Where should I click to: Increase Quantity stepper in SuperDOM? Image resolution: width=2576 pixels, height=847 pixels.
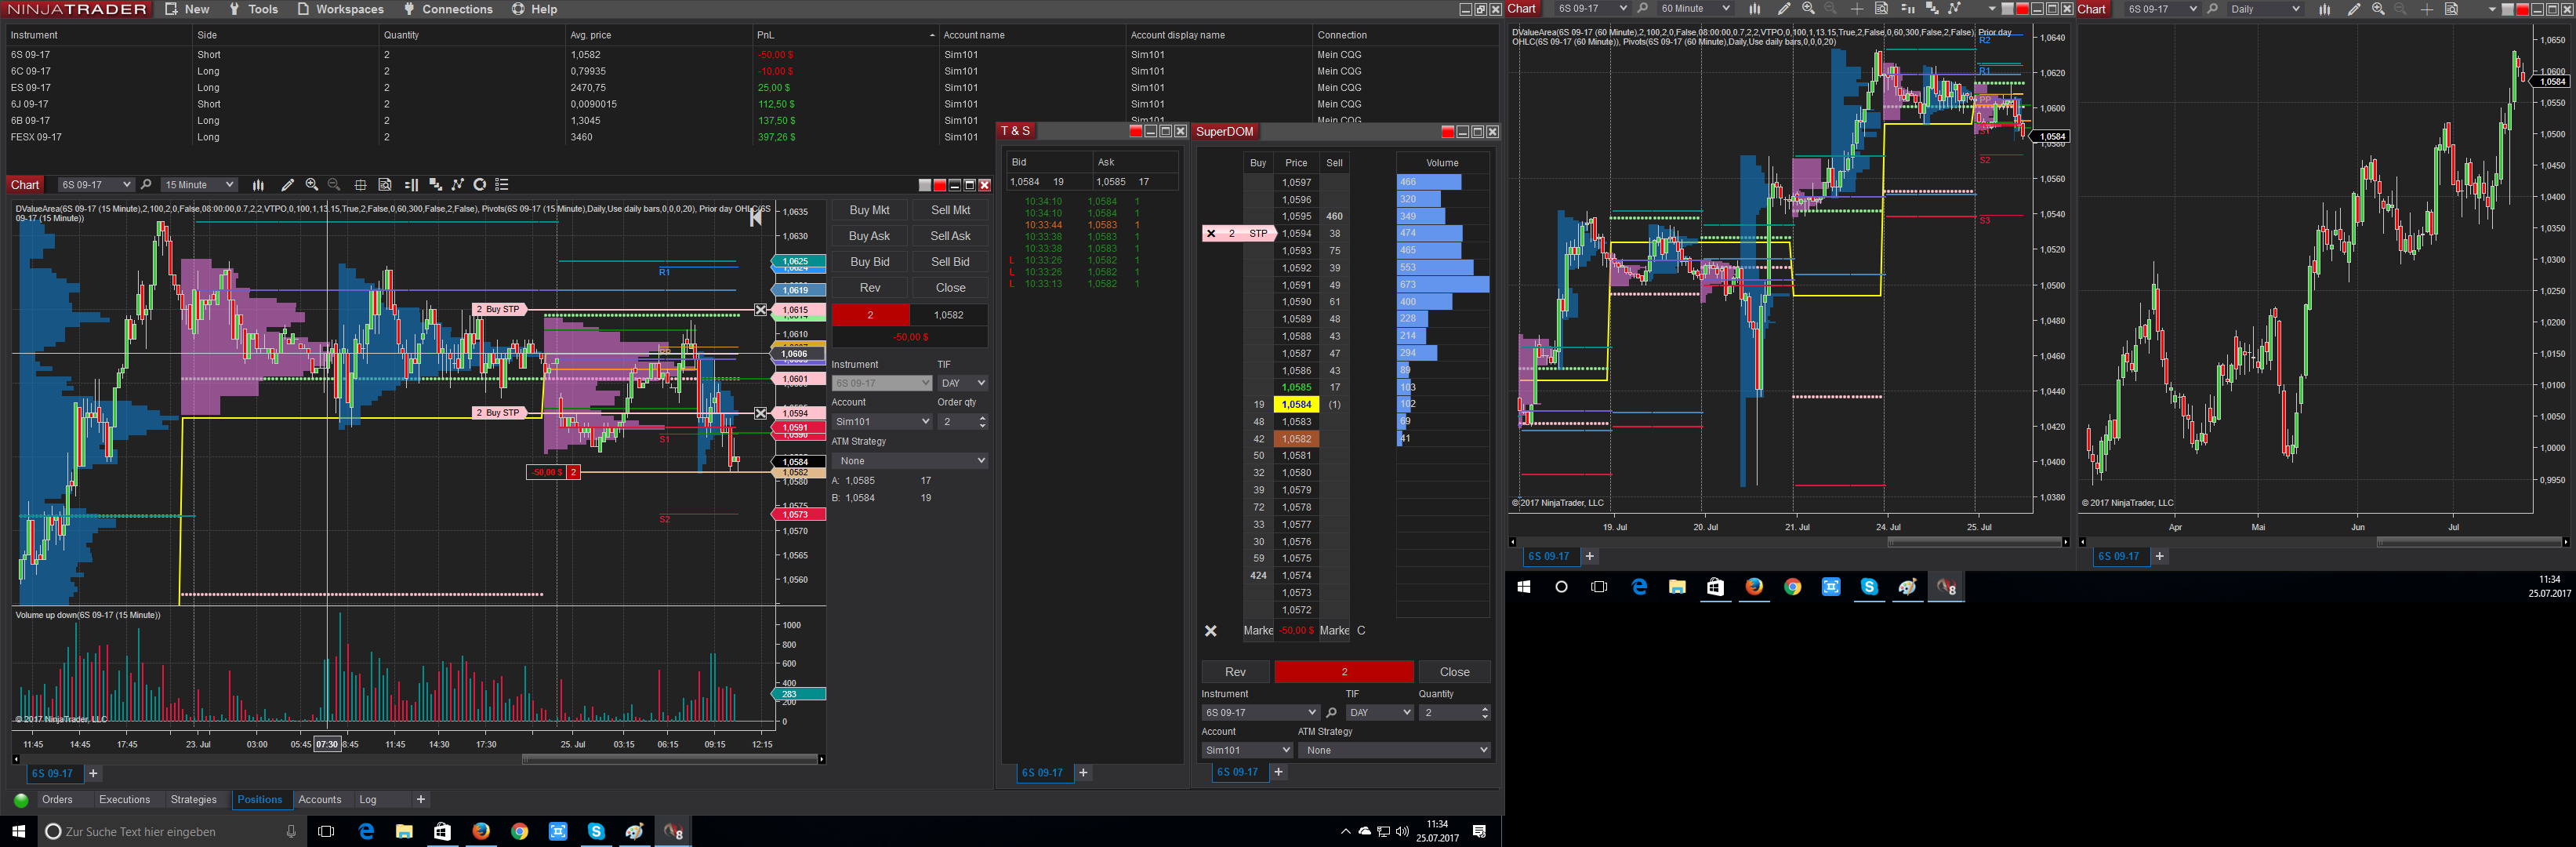coord(1485,709)
